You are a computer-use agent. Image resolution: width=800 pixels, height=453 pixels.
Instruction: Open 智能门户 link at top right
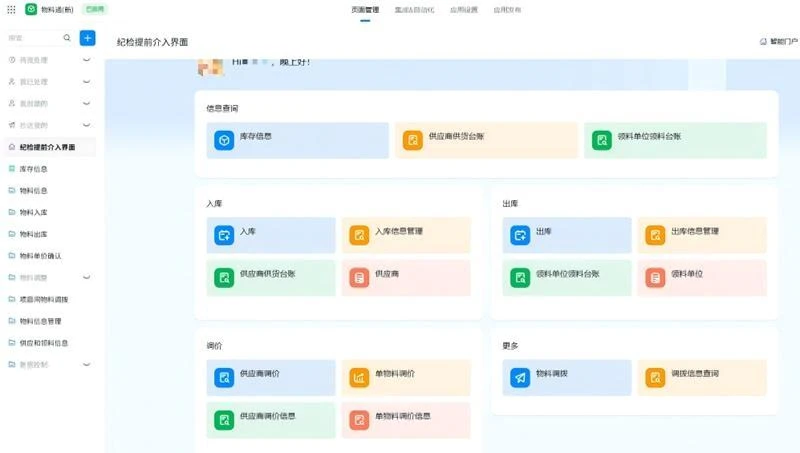[x=779, y=42]
